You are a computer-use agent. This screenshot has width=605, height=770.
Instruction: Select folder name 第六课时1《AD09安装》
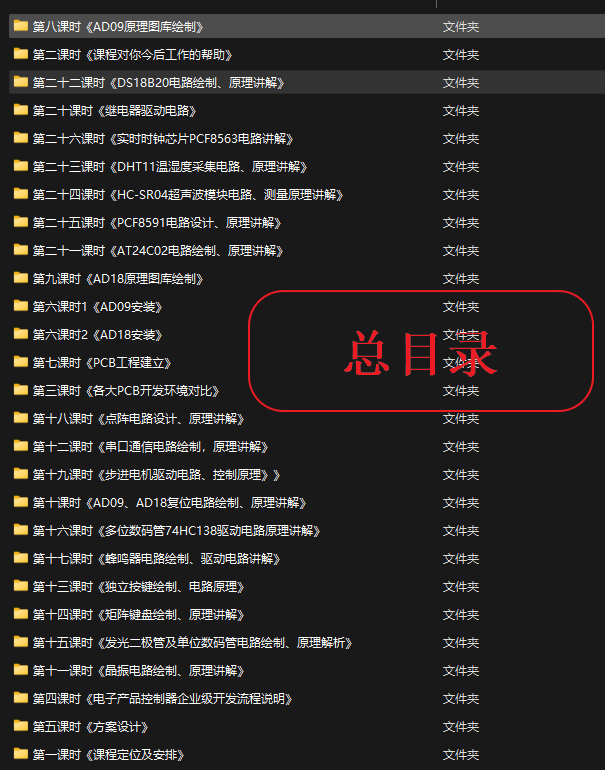click(98, 306)
